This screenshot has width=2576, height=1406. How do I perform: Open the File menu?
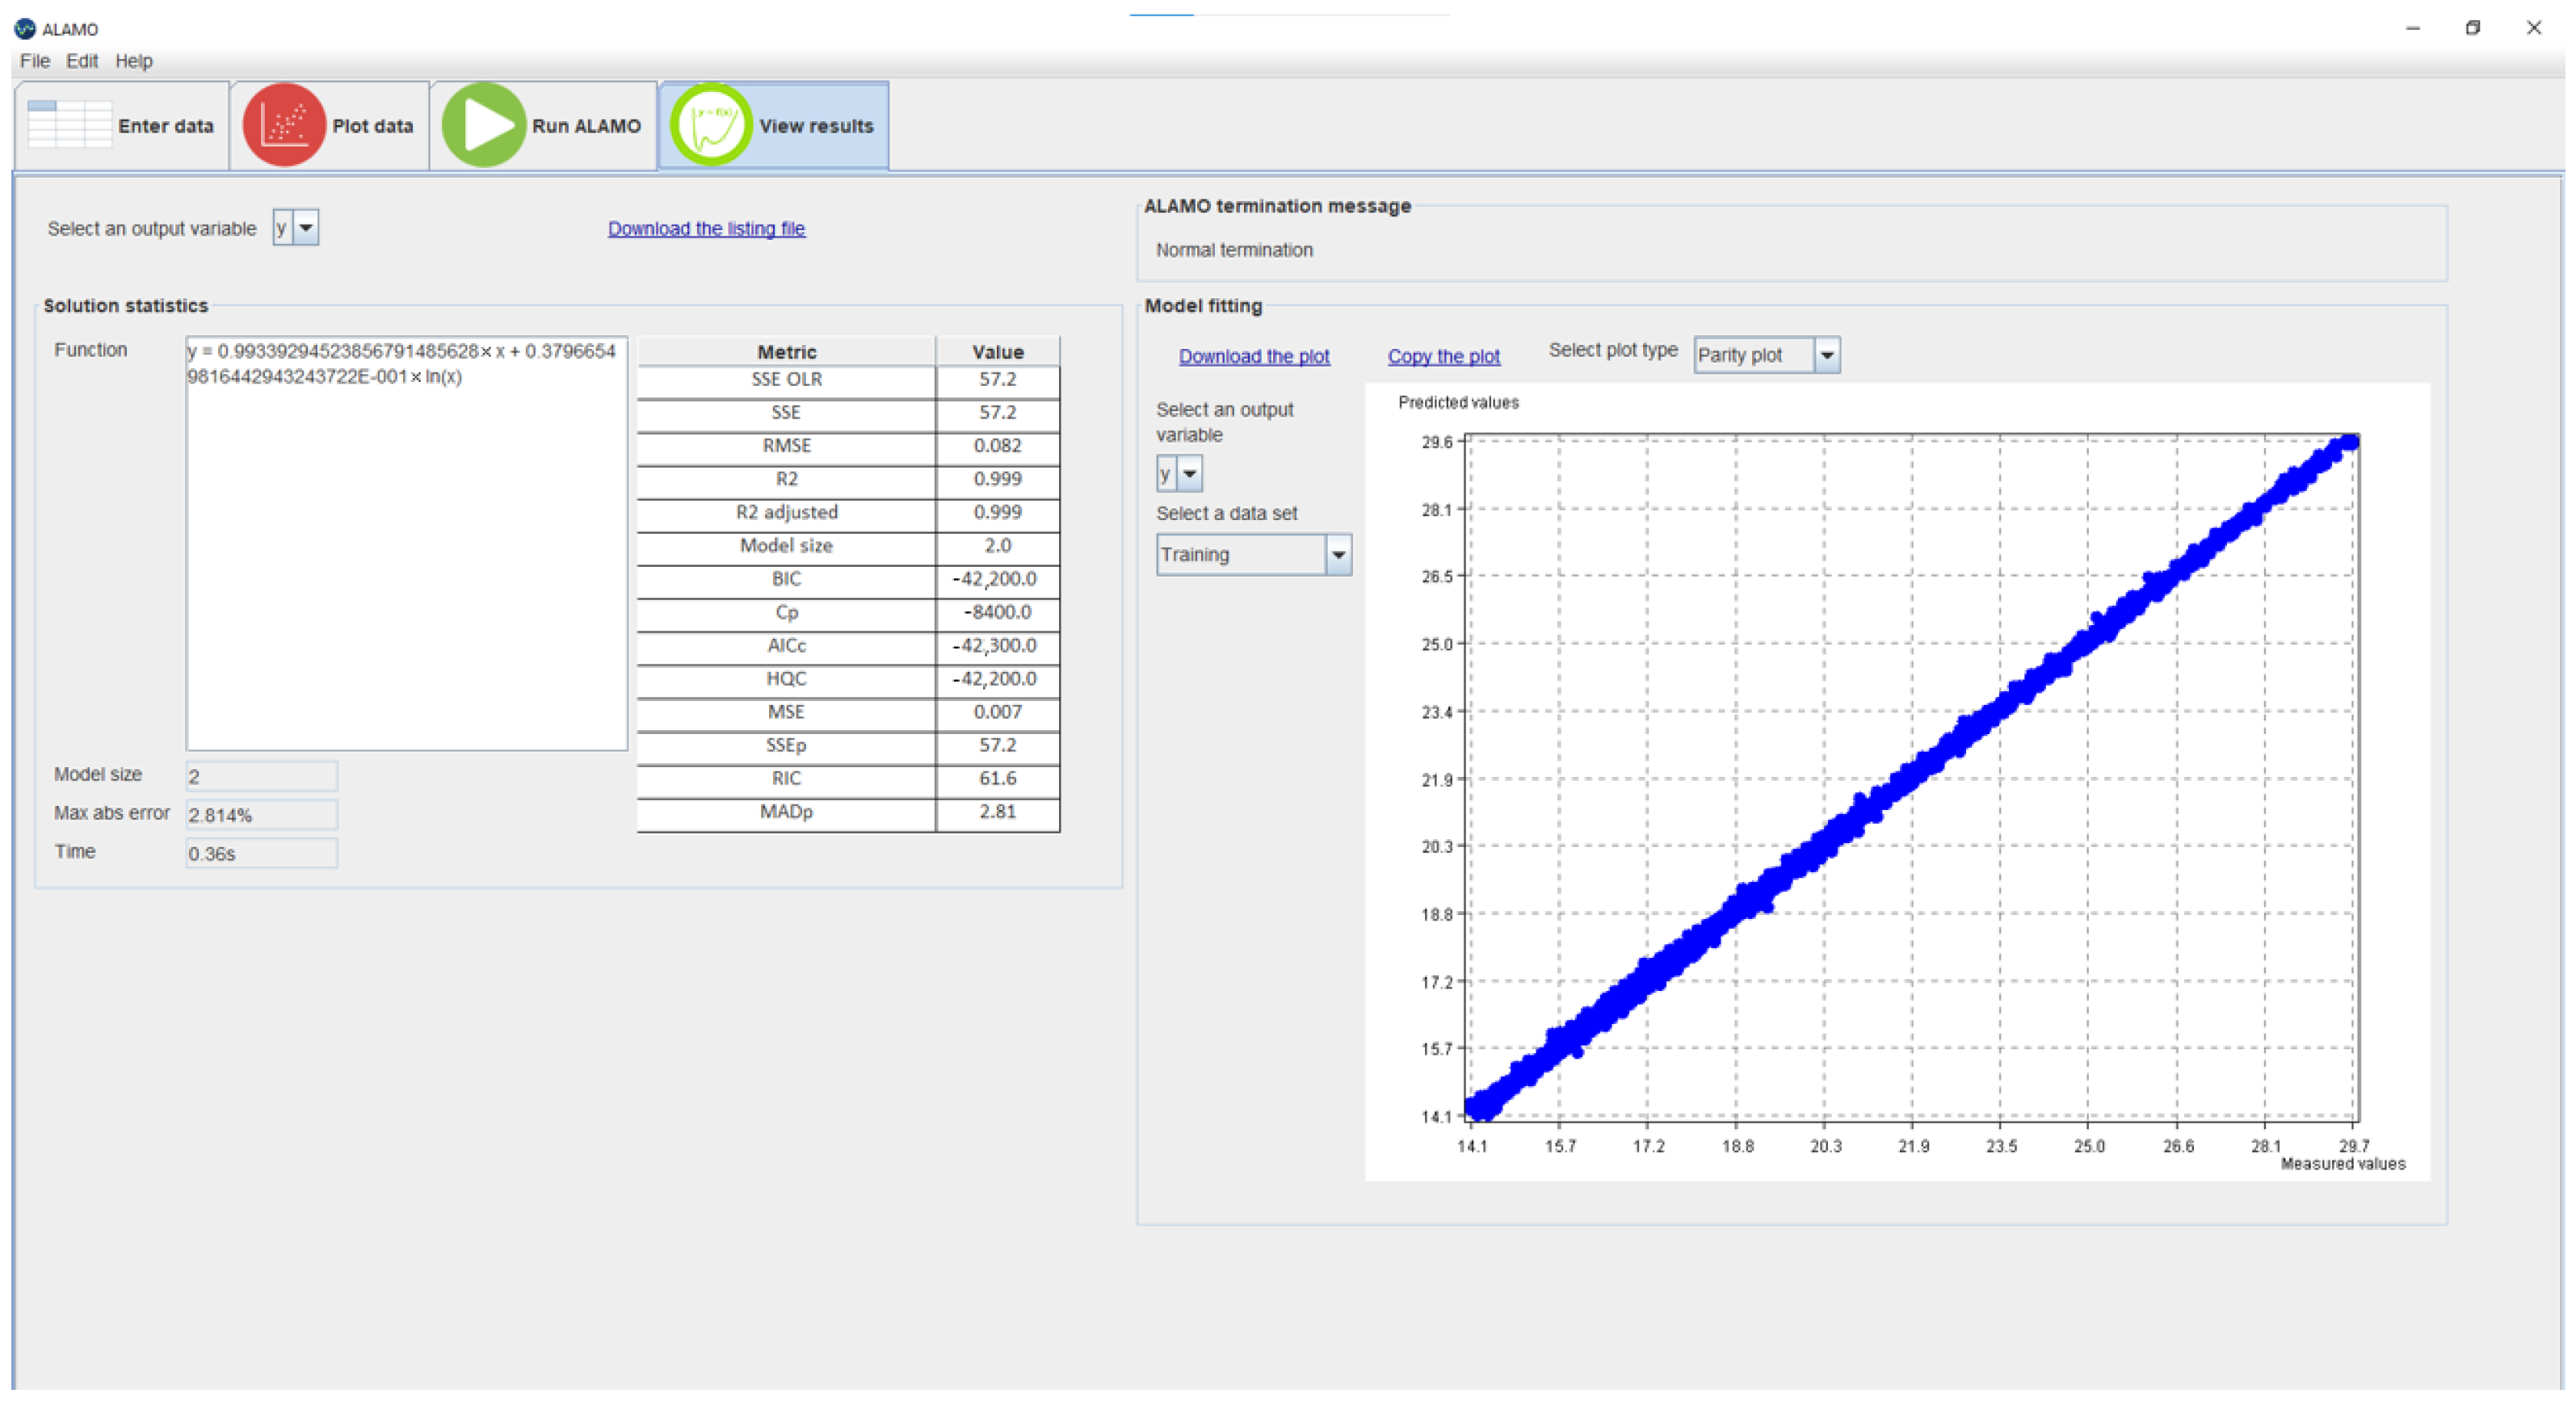coord(34,61)
